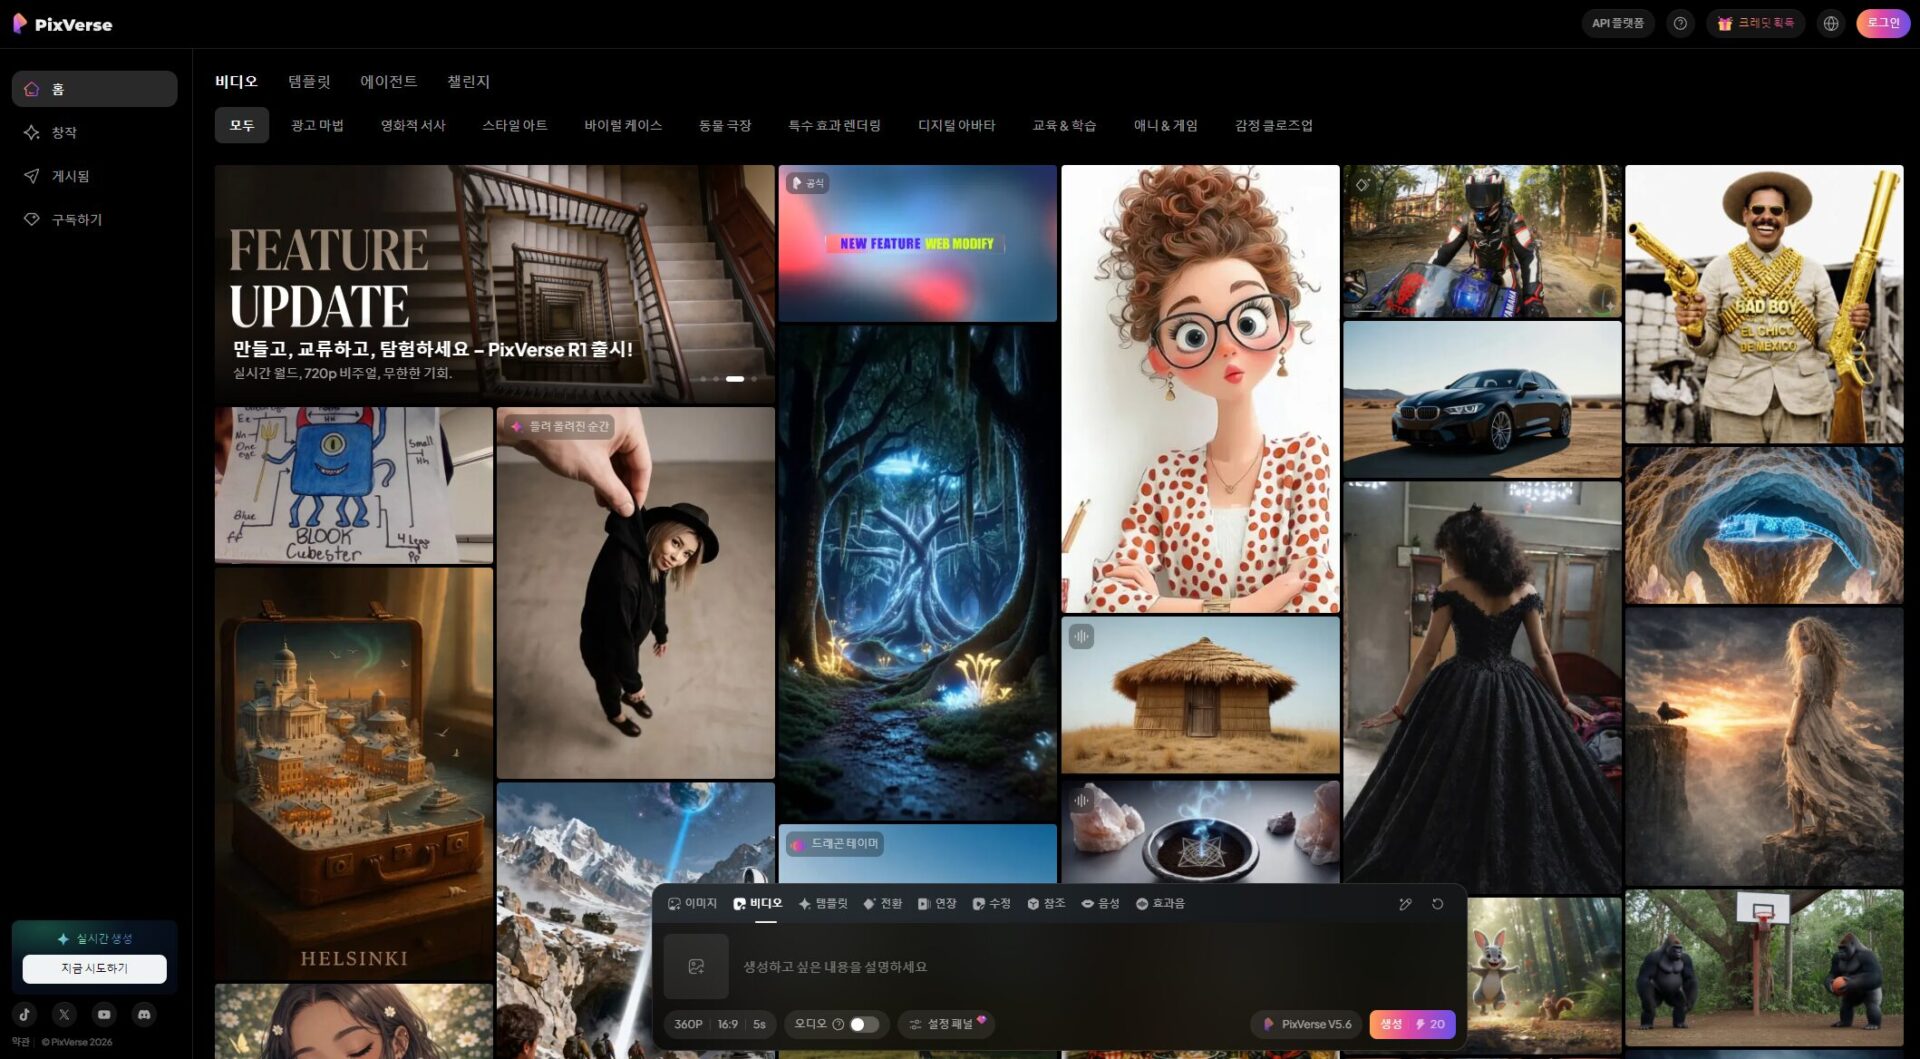Open the PixVerse V5.6 model selector
1920x1059 pixels.
[x=1307, y=1024]
